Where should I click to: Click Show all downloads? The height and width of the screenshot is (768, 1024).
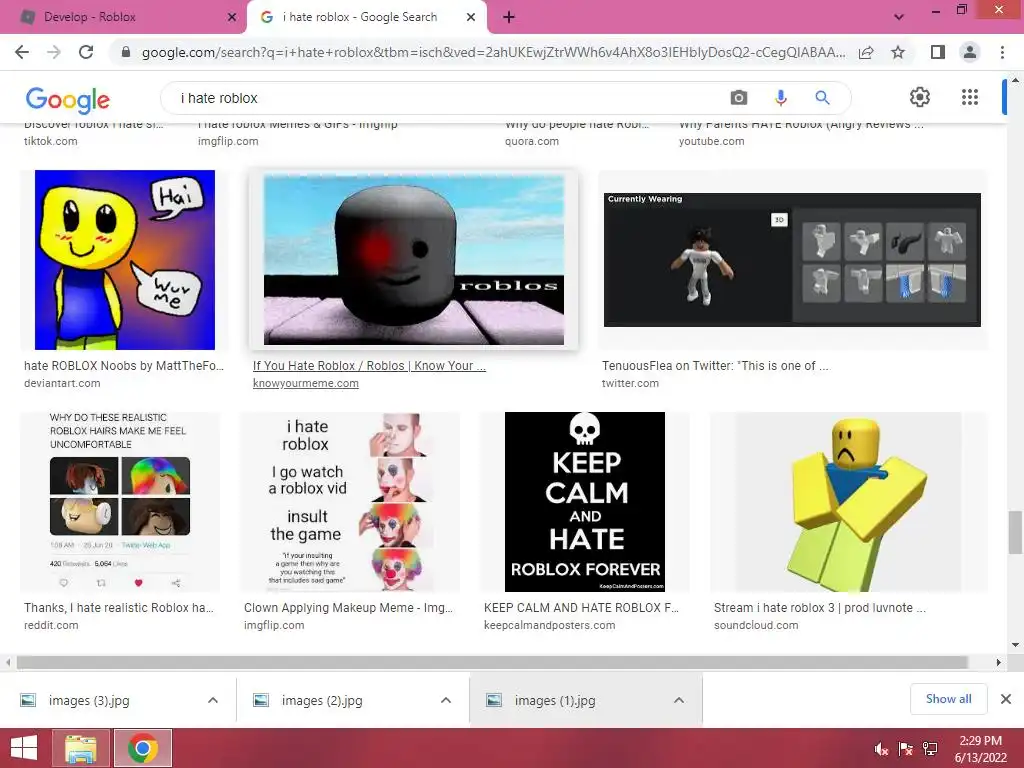click(x=948, y=699)
